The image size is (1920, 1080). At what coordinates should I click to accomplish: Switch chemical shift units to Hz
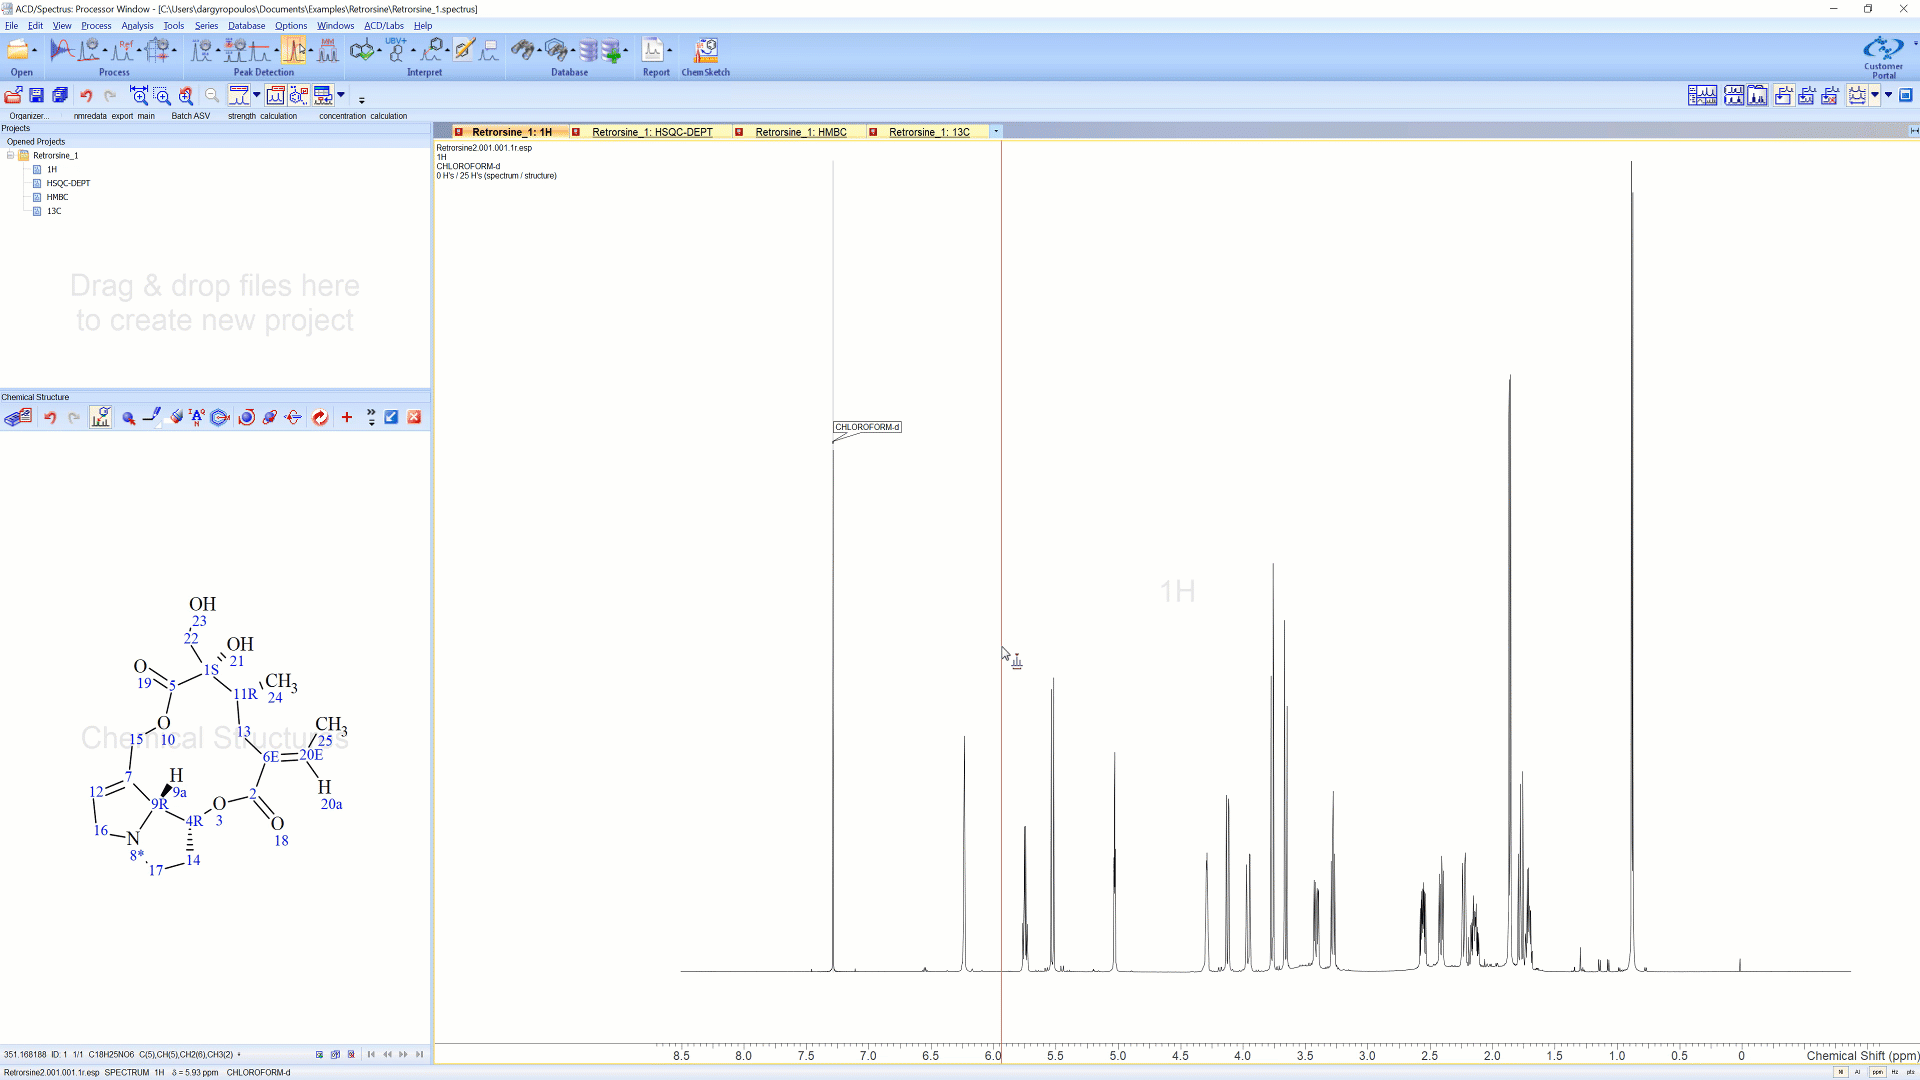1896,1072
